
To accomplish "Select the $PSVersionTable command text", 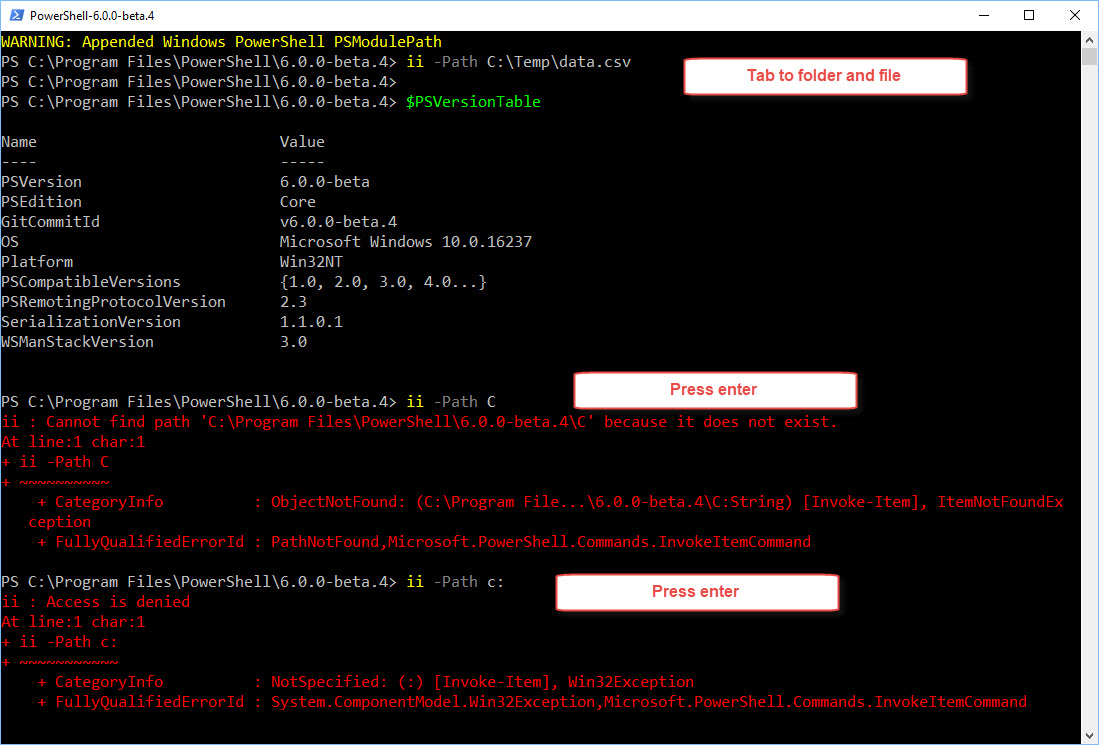I will tap(472, 101).
